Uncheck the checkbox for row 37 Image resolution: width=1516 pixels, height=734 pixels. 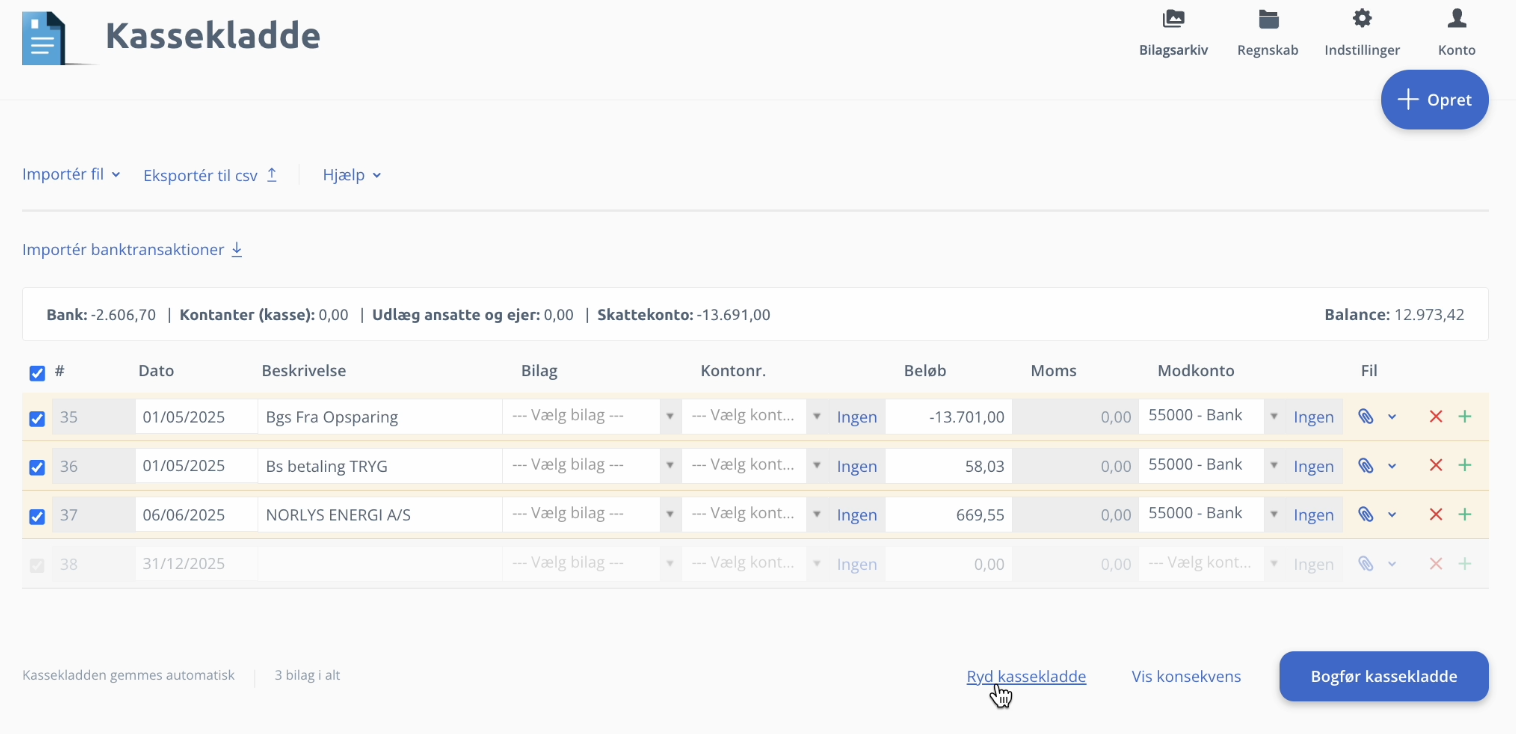coord(37,517)
